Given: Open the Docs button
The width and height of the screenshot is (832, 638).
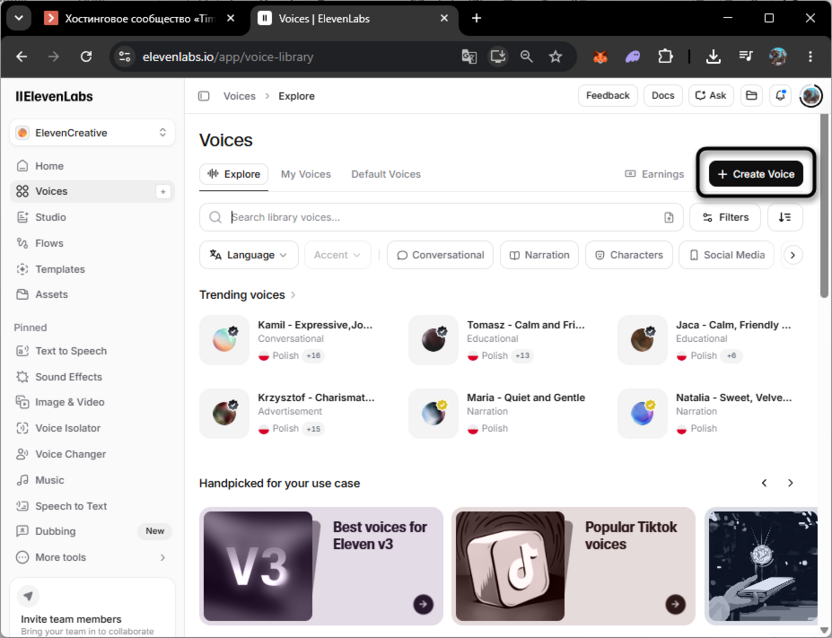Looking at the screenshot, I should 663,96.
